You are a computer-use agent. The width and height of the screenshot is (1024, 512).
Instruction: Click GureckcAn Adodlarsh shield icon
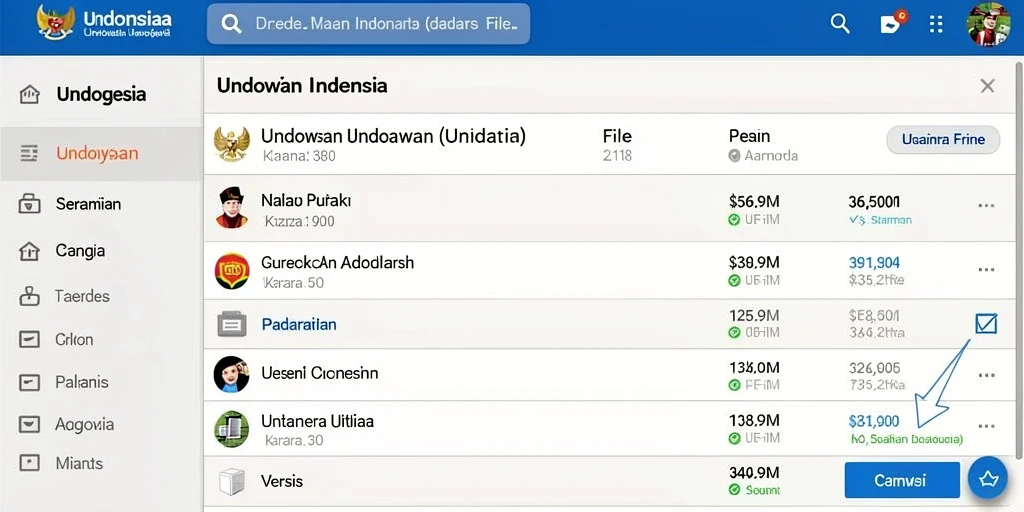[232, 271]
